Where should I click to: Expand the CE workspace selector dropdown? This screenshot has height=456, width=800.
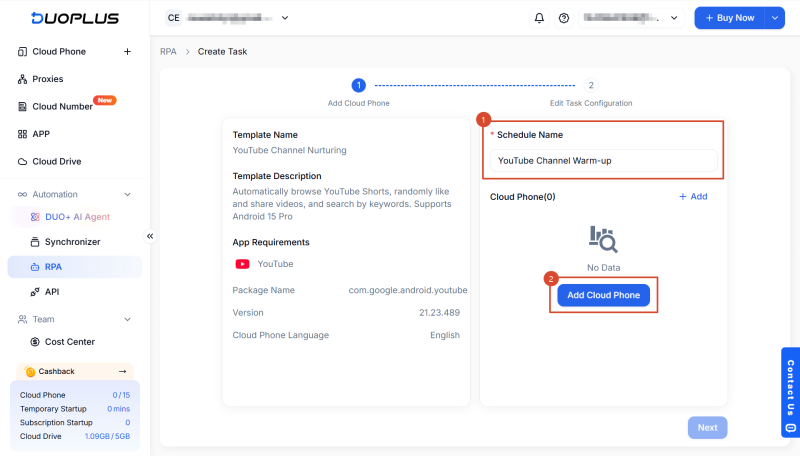tap(285, 18)
